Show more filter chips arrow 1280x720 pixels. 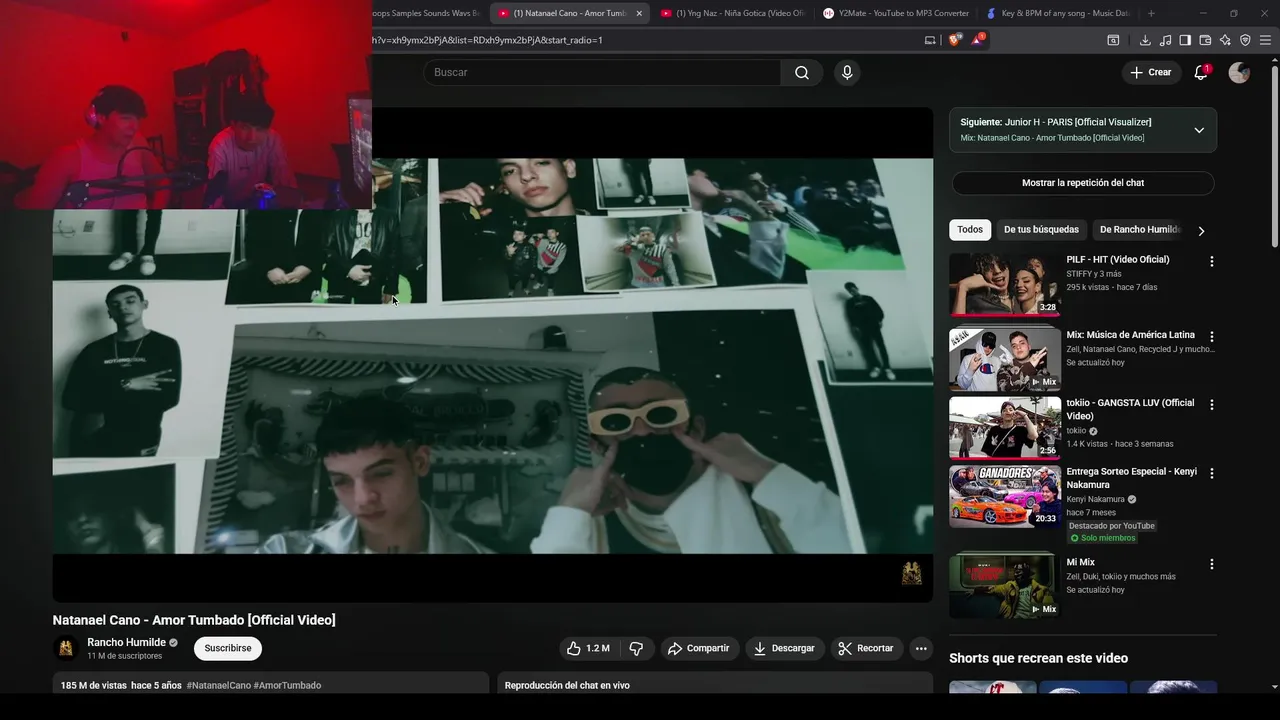coord(1201,230)
